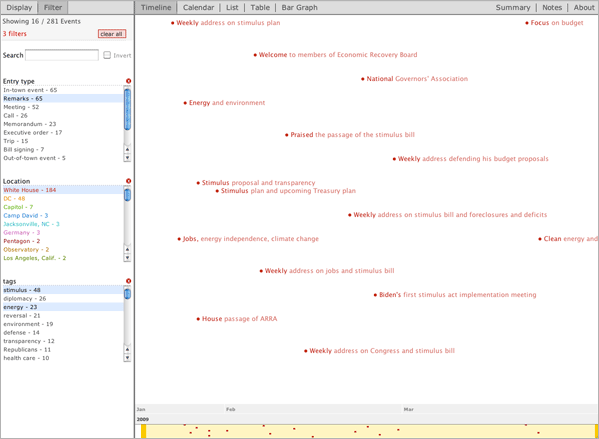The image size is (599, 439).
Task: Click Location list scroll down arrow
Action: [x=128, y=258]
